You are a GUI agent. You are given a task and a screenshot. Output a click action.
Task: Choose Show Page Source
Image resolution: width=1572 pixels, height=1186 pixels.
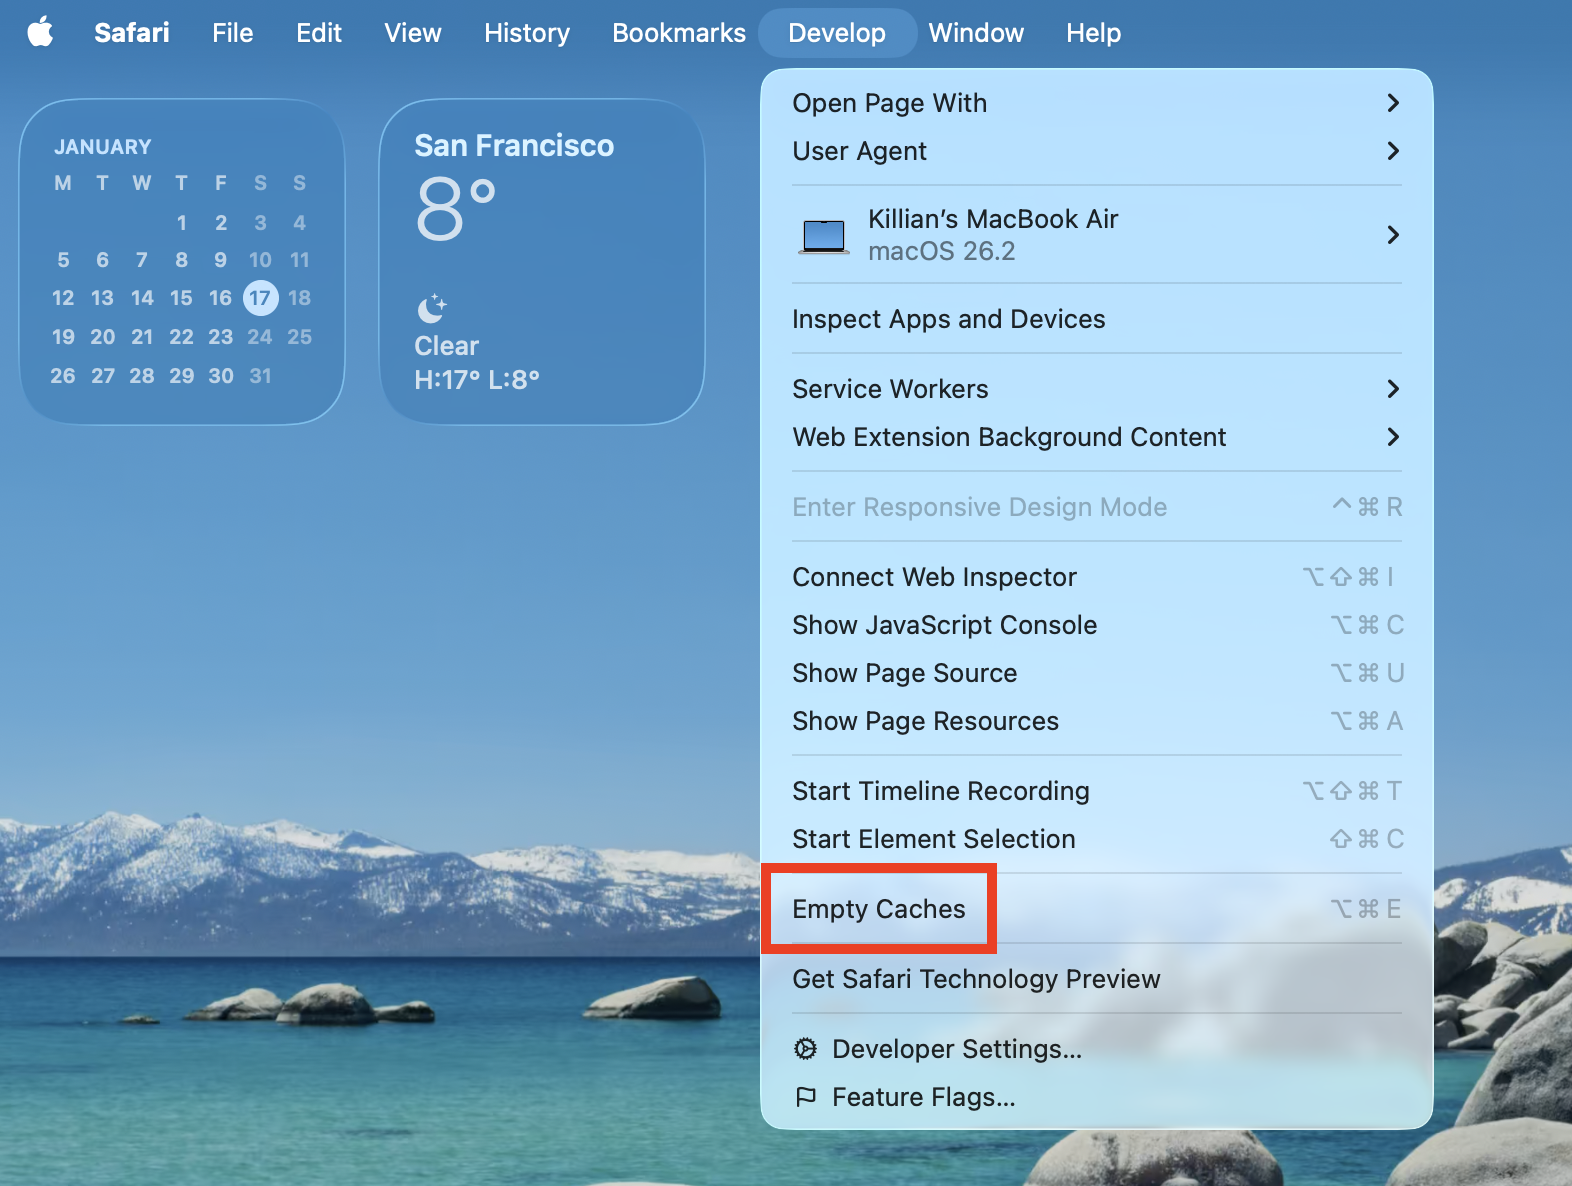pos(1097,673)
